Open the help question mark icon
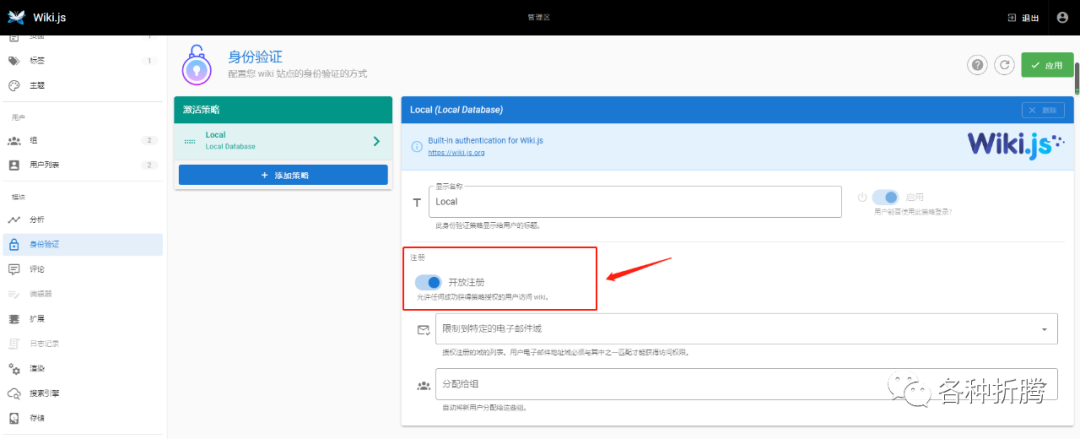Viewport: 1080px width, 439px height. [976, 65]
